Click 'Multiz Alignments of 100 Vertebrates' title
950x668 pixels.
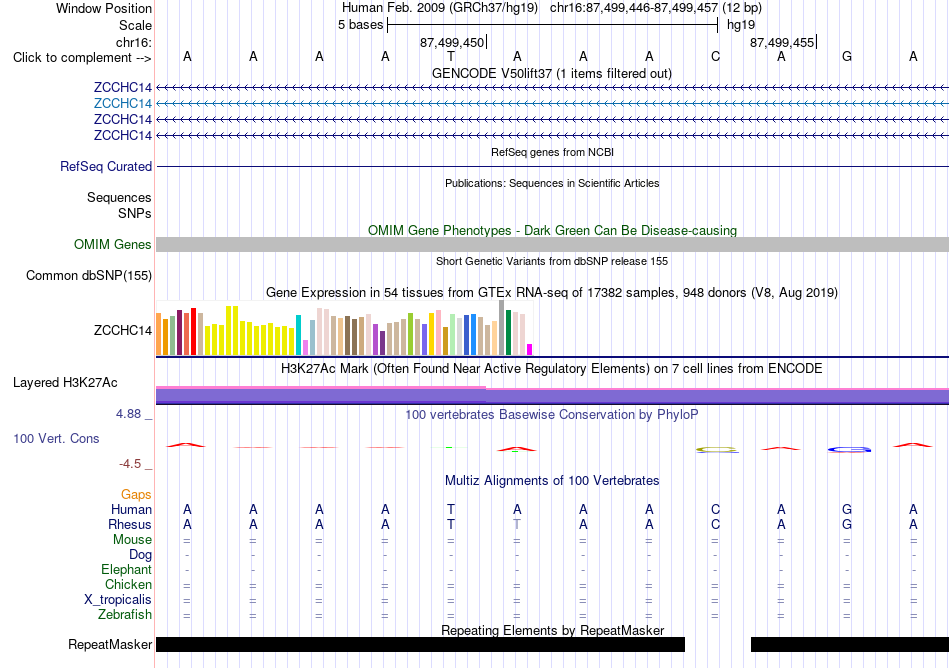552,481
